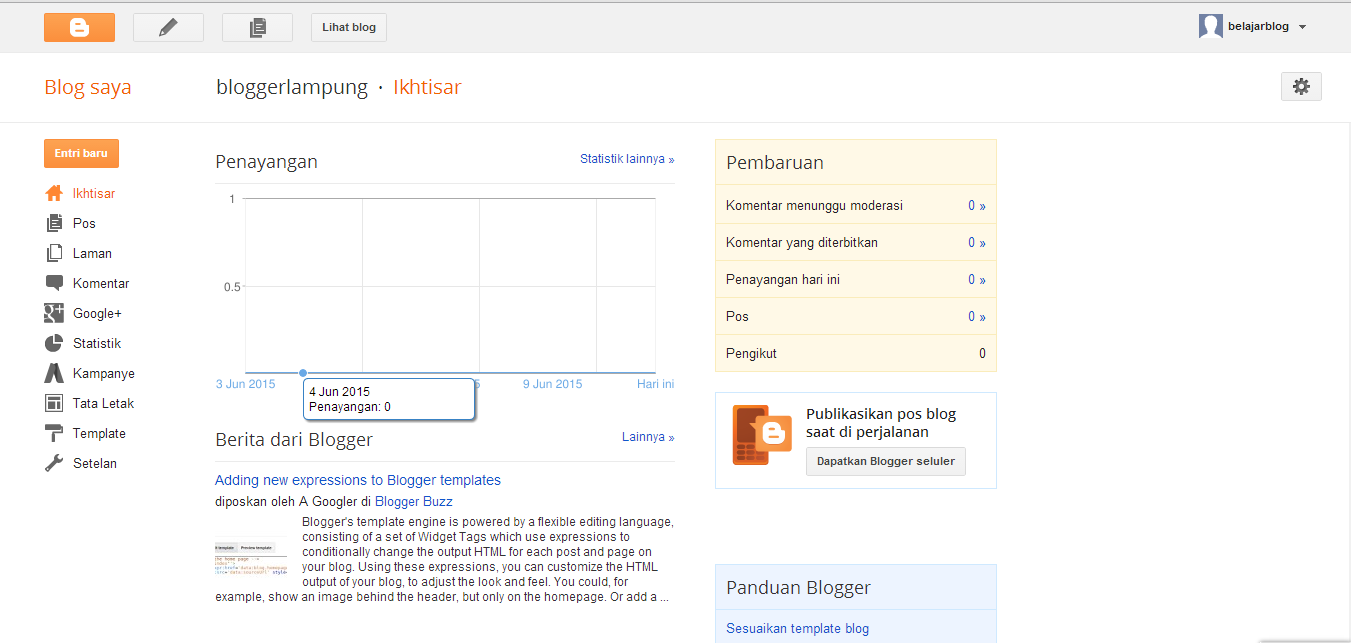Image resolution: width=1351 pixels, height=643 pixels.
Task: Click the Ikhtisar breadcrumb in the page header
Action: [x=427, y=87]
